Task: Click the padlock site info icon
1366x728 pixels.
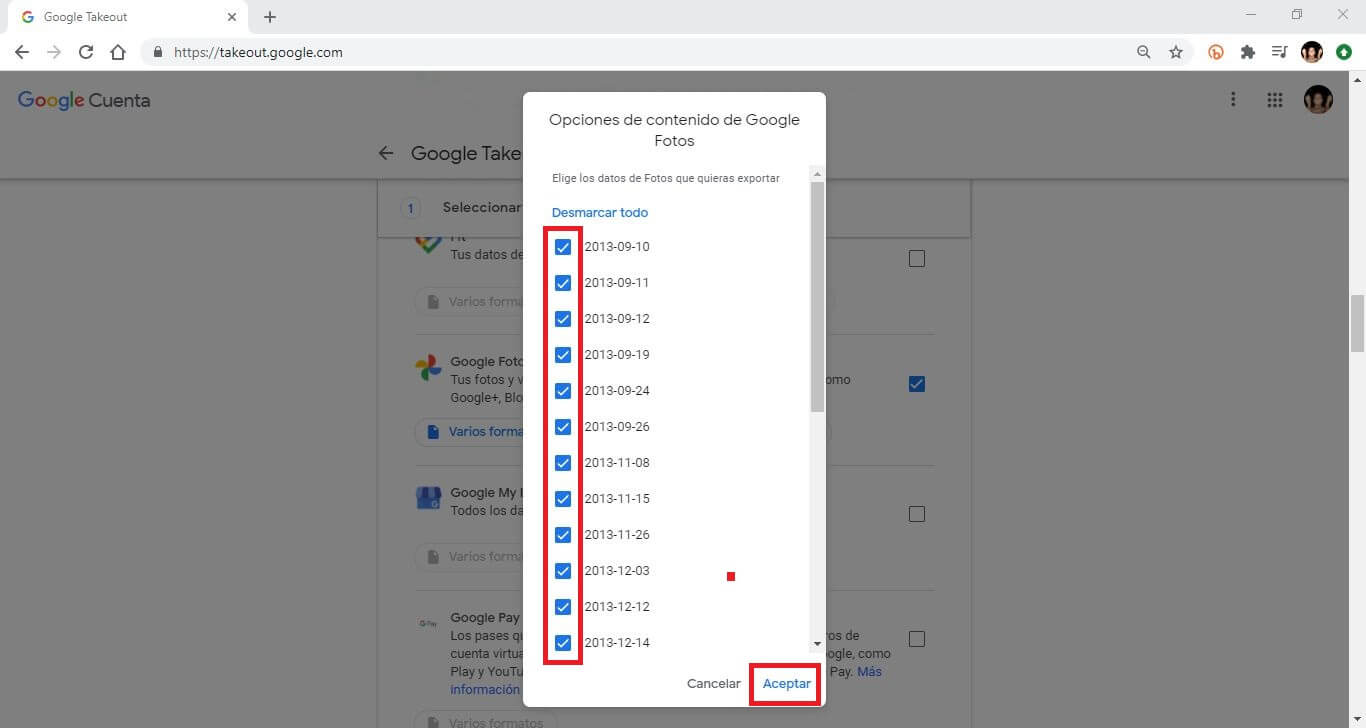Action: pos(158,52)
